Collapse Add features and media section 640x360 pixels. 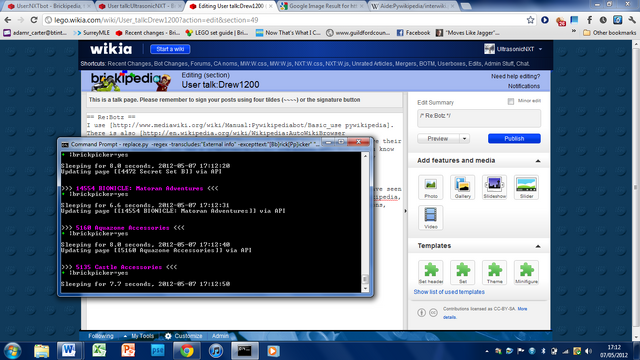538,161
